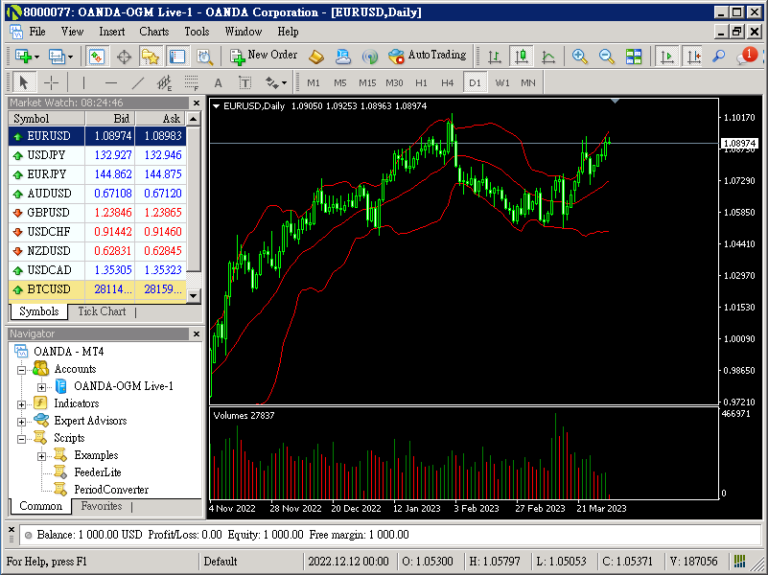Open the Charts menu
Screen dimensions: 768x575
click(154, 31)
